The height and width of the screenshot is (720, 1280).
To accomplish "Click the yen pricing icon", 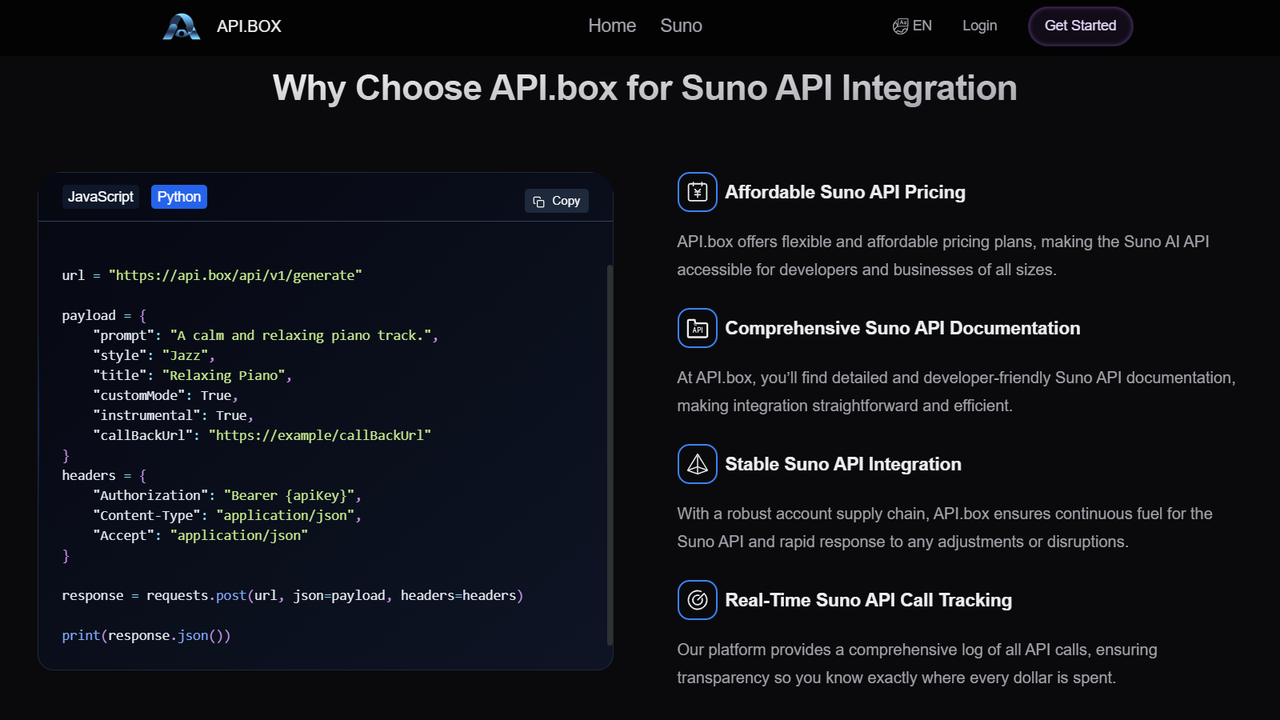I will tap(697, 192).
